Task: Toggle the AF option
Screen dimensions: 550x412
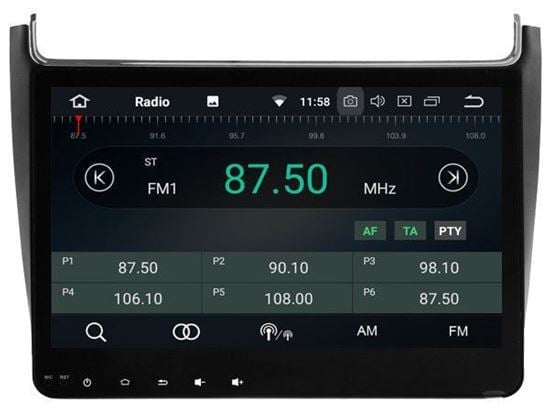Action: click(370, 231)
